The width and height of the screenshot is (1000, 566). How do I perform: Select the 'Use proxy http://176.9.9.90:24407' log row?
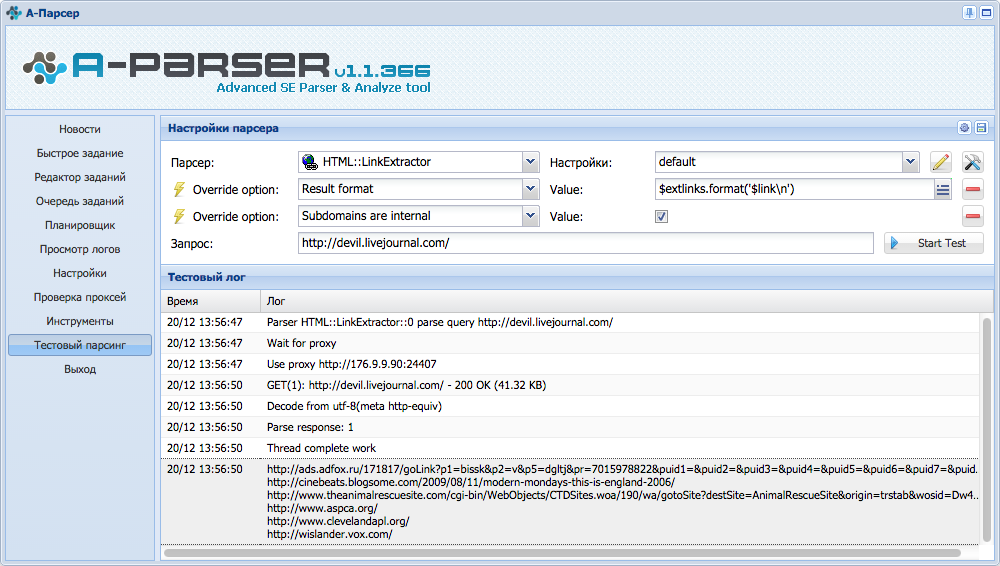[x=570, y=364]
